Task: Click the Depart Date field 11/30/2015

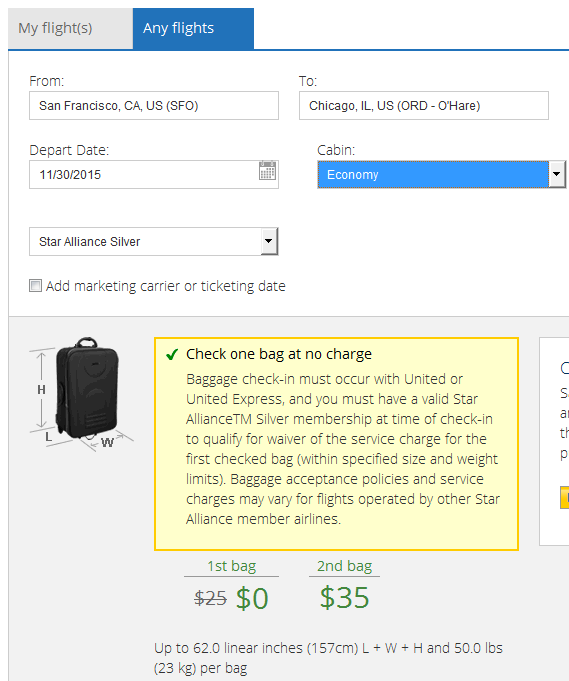Action: point(154,175)
